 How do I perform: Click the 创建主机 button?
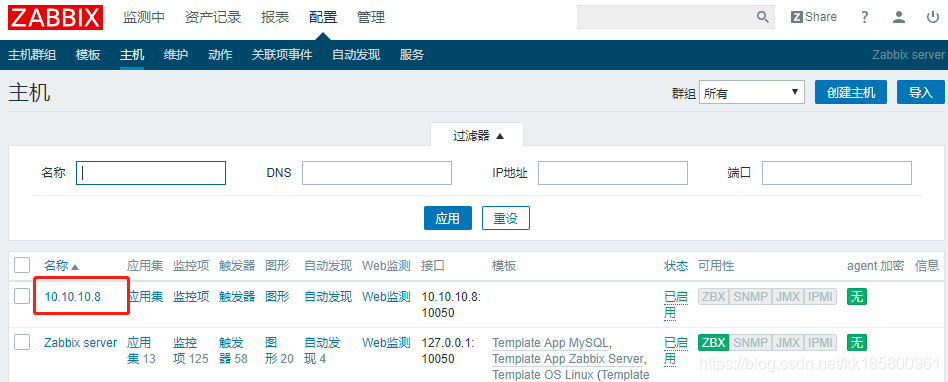[x=851, y=92]
